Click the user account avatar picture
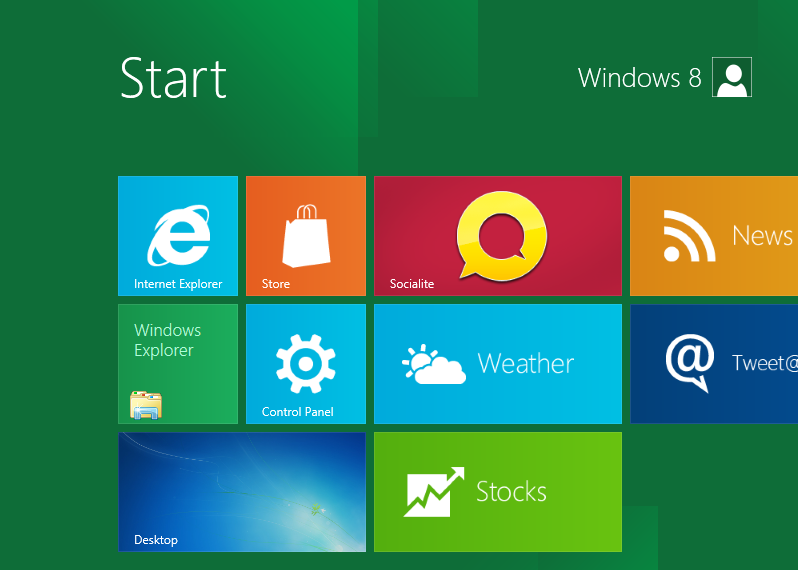Image resolution: width=798 pixels, height=570 pixels. (732, 77)
